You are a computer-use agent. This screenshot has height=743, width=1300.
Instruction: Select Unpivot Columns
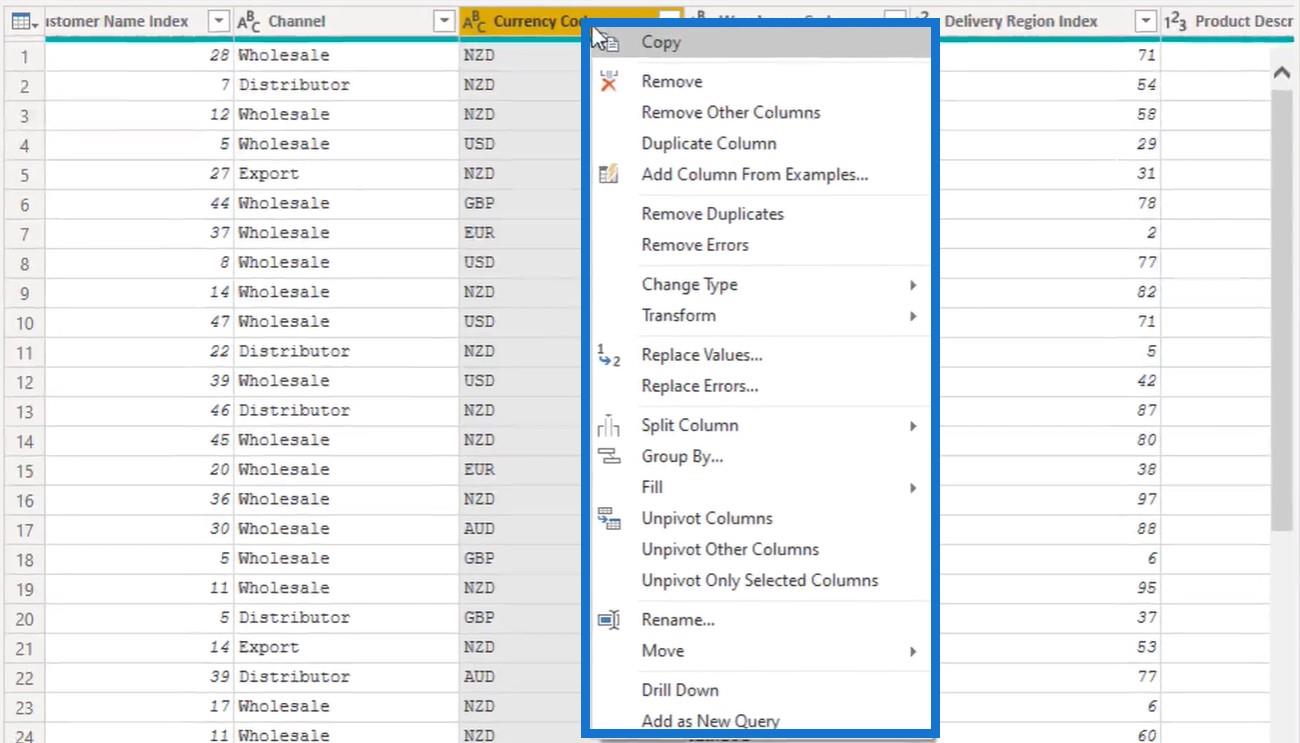(x=760, y=519)
